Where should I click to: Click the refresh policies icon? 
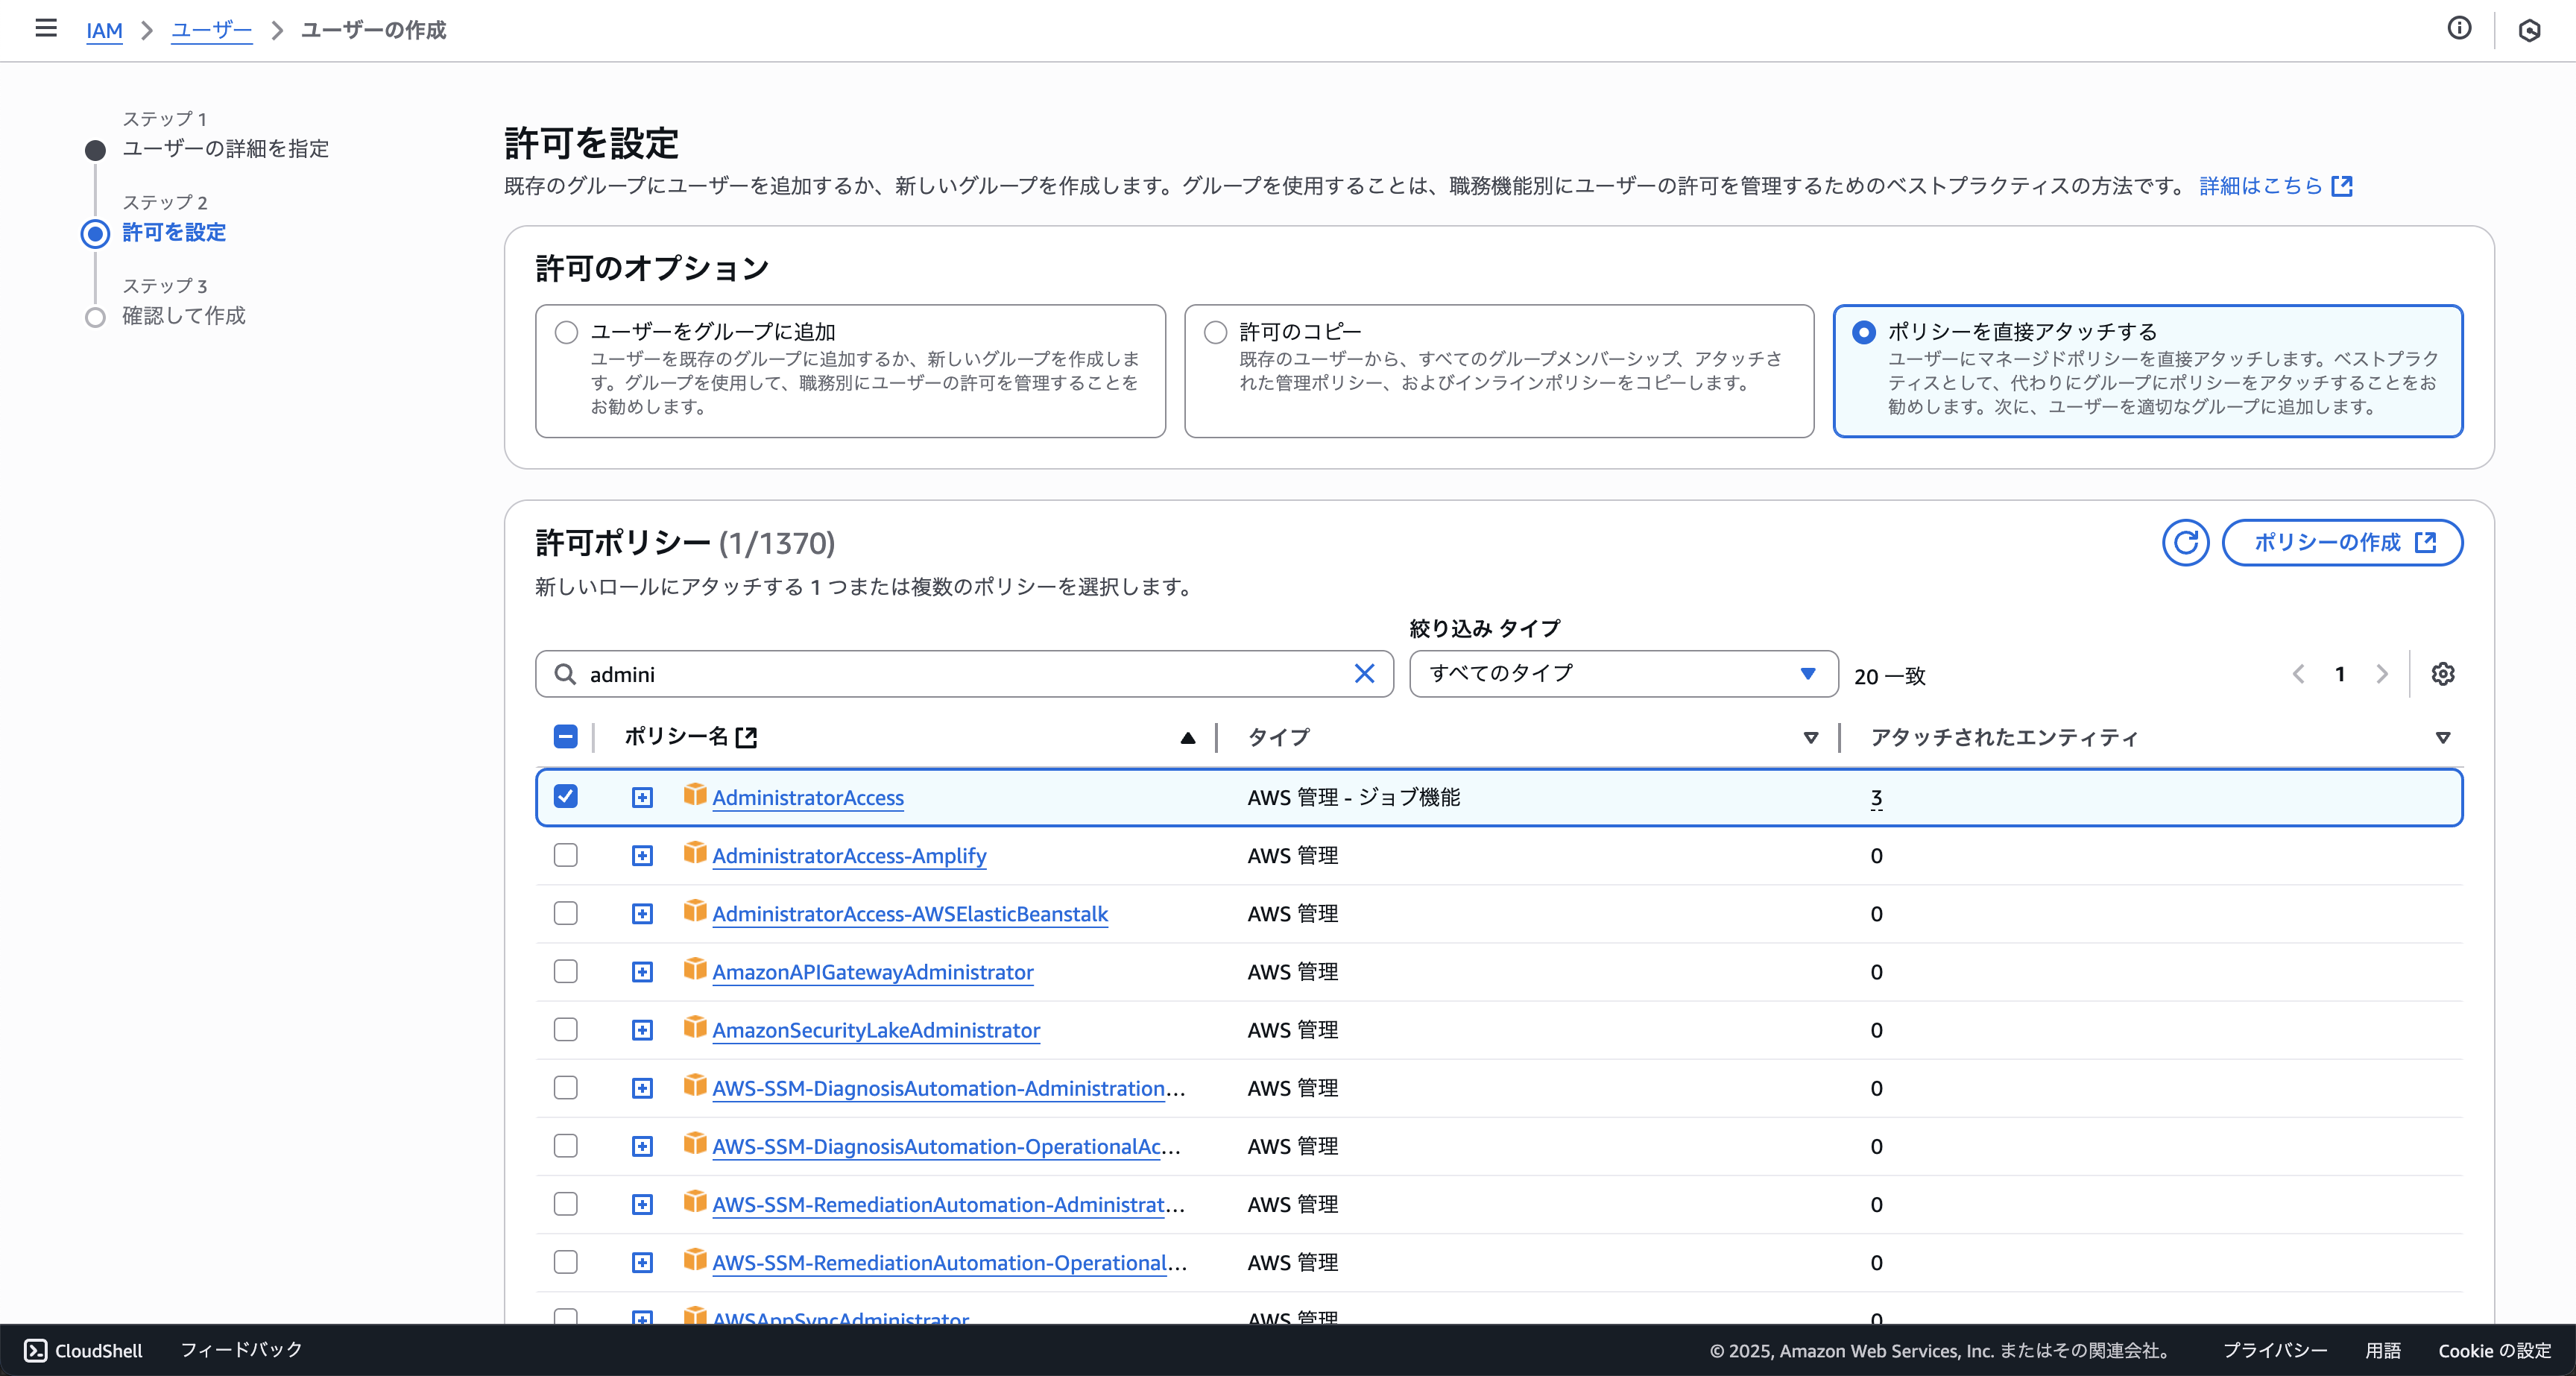point(2185,542)
